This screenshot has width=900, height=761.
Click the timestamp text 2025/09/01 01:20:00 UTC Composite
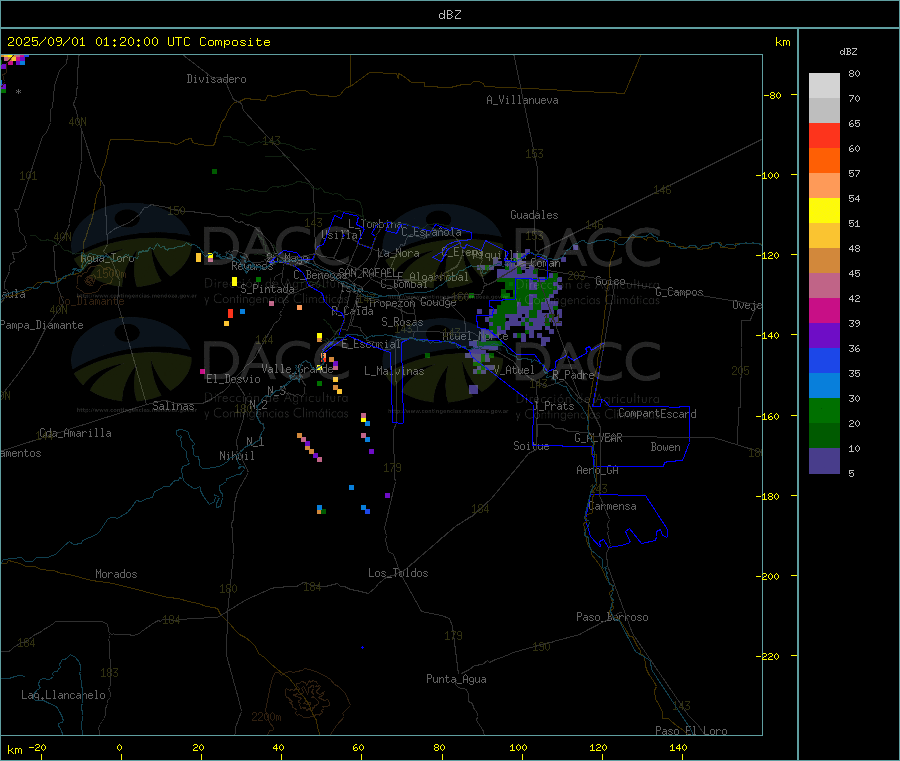(138, 42)
